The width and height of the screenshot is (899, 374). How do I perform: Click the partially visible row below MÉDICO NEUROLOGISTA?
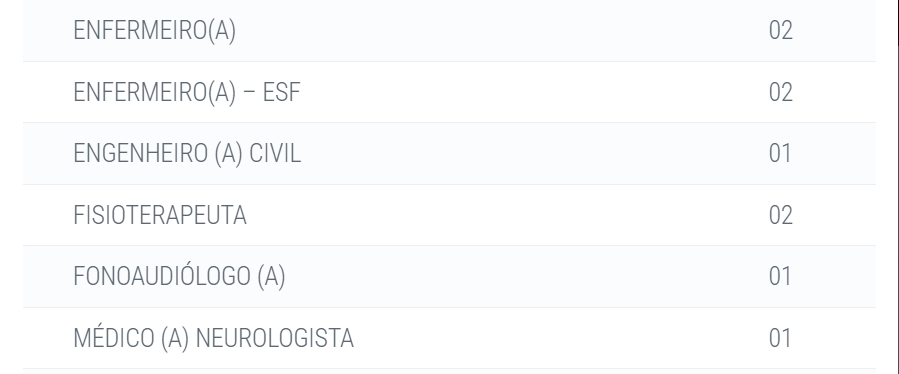click(x=450, y=372)
